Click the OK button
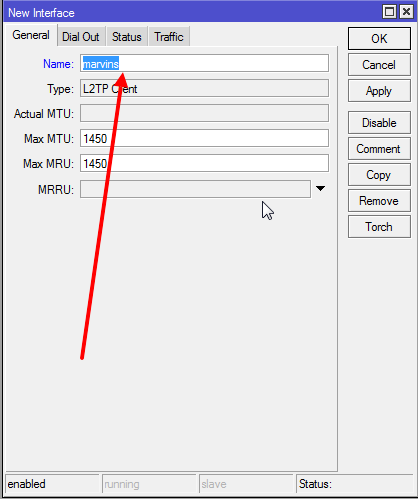418x499 pixels. [x=379, y=39]
